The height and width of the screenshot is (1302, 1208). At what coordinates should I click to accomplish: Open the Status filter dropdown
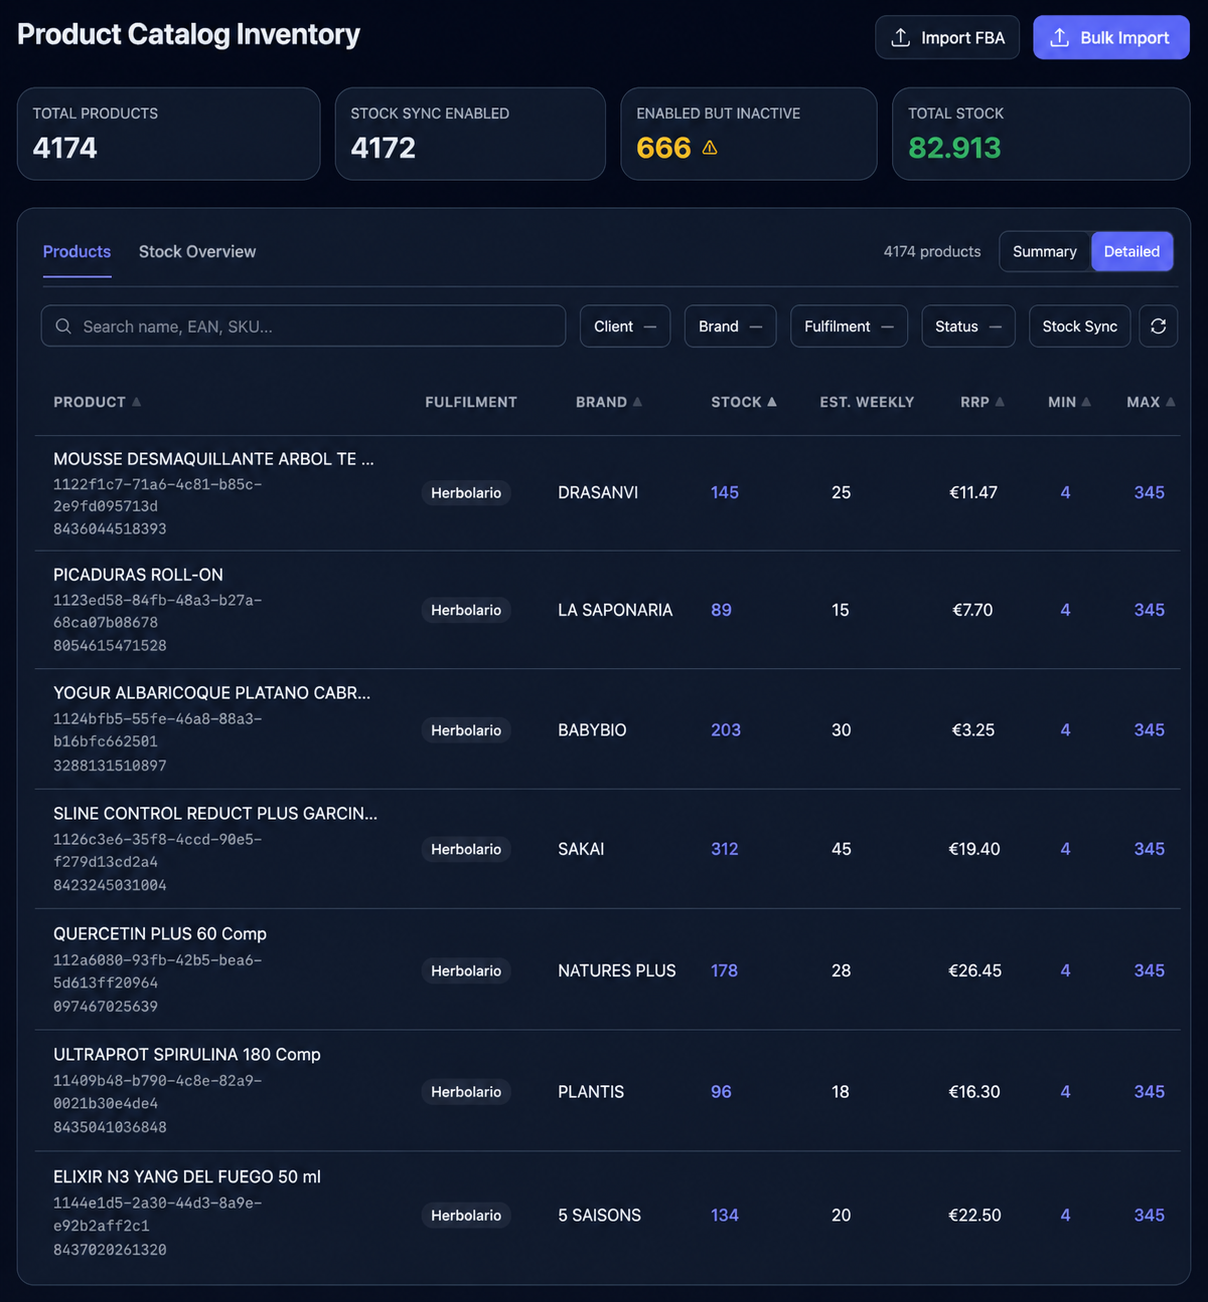[x=967, y=326]
